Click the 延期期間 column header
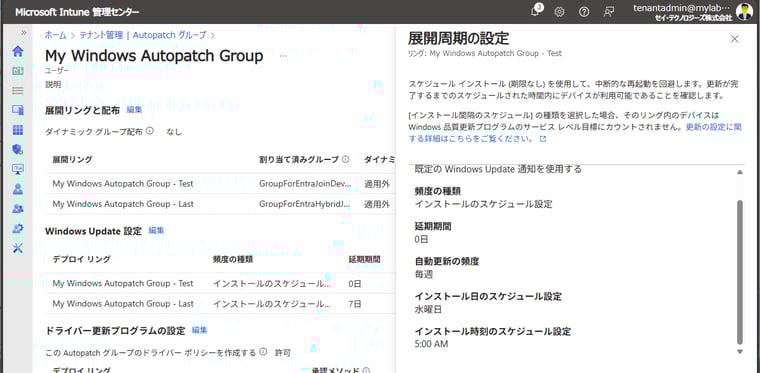Image resolution: width=760 pixels, height=373 pixels. coord(364,259)
